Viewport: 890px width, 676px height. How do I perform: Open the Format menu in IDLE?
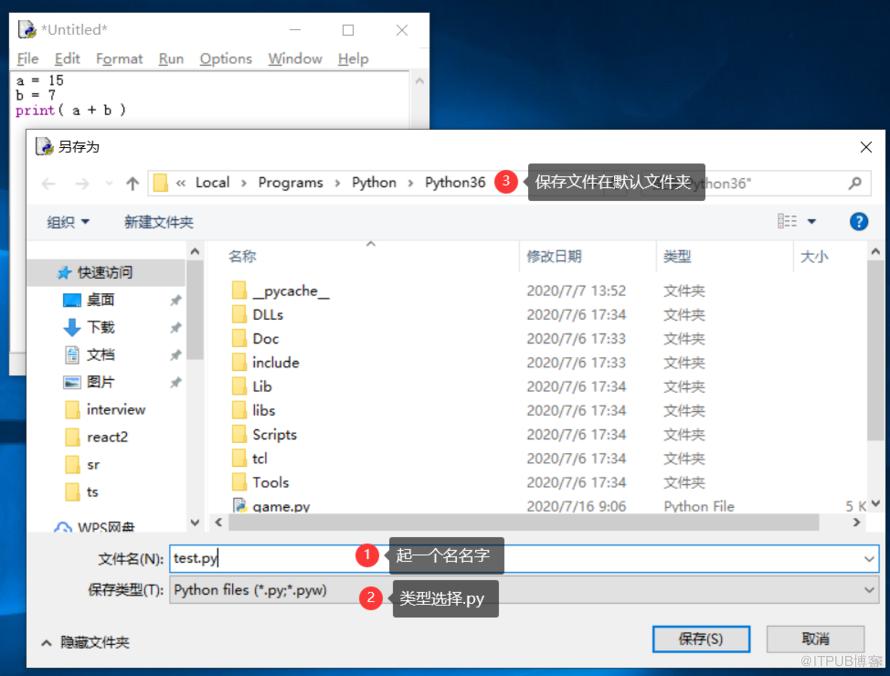coord(119,59)
